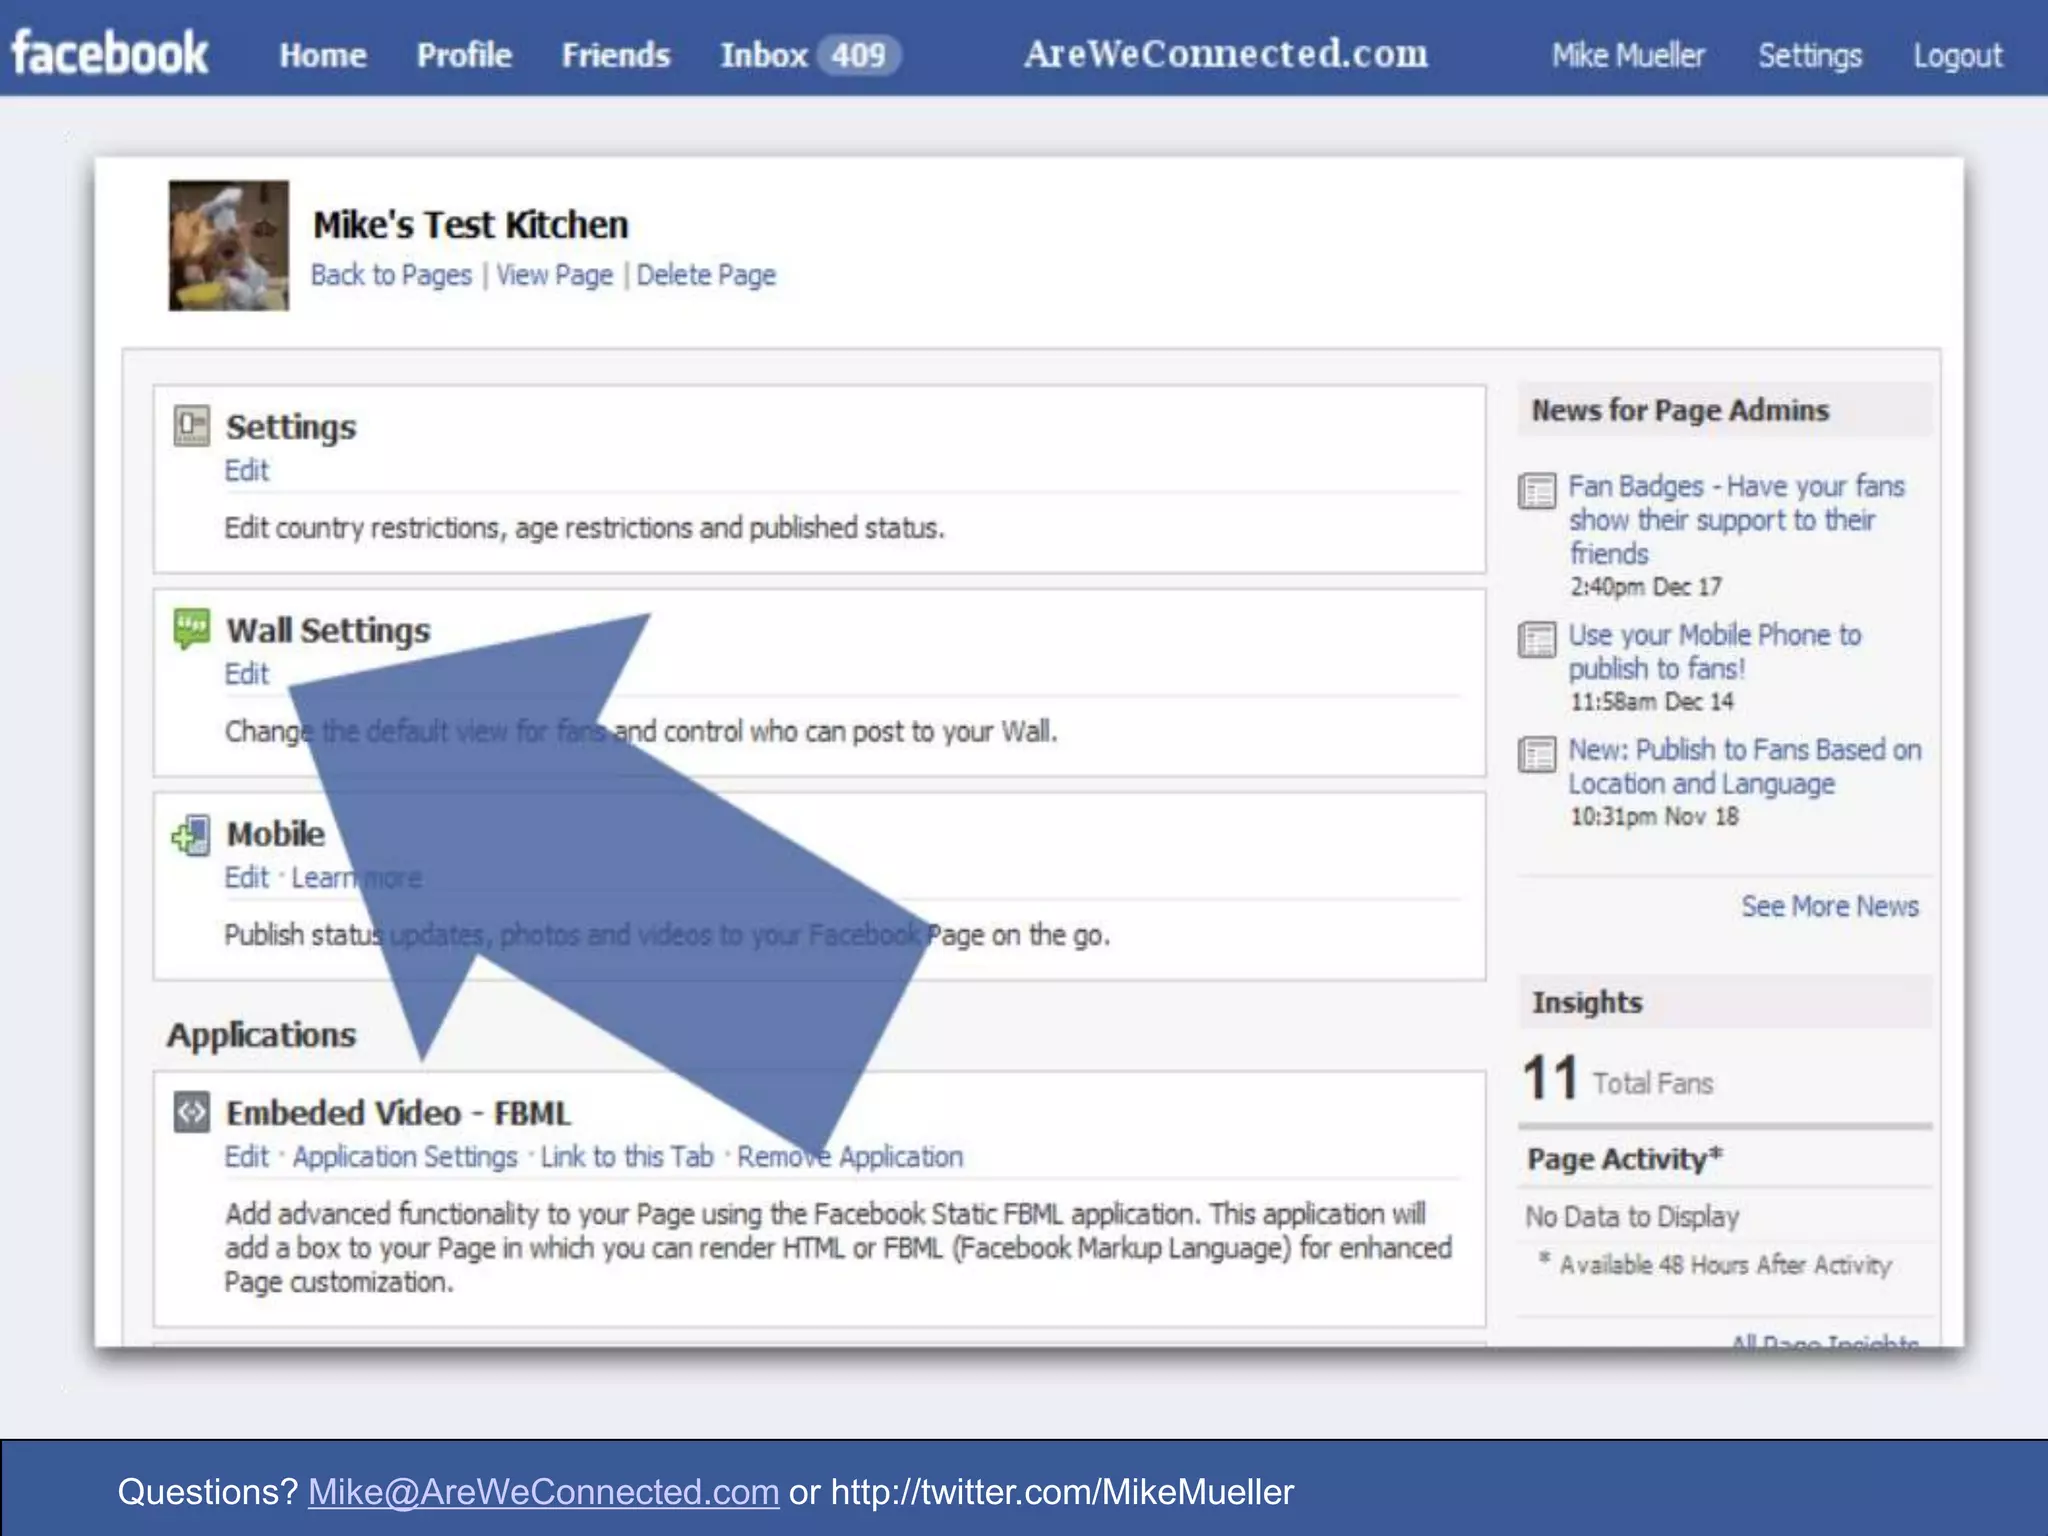The width and height of the screenshot is (2048, 1536).
Task: Click the Mobile phone icon
Action: (191, 835)
